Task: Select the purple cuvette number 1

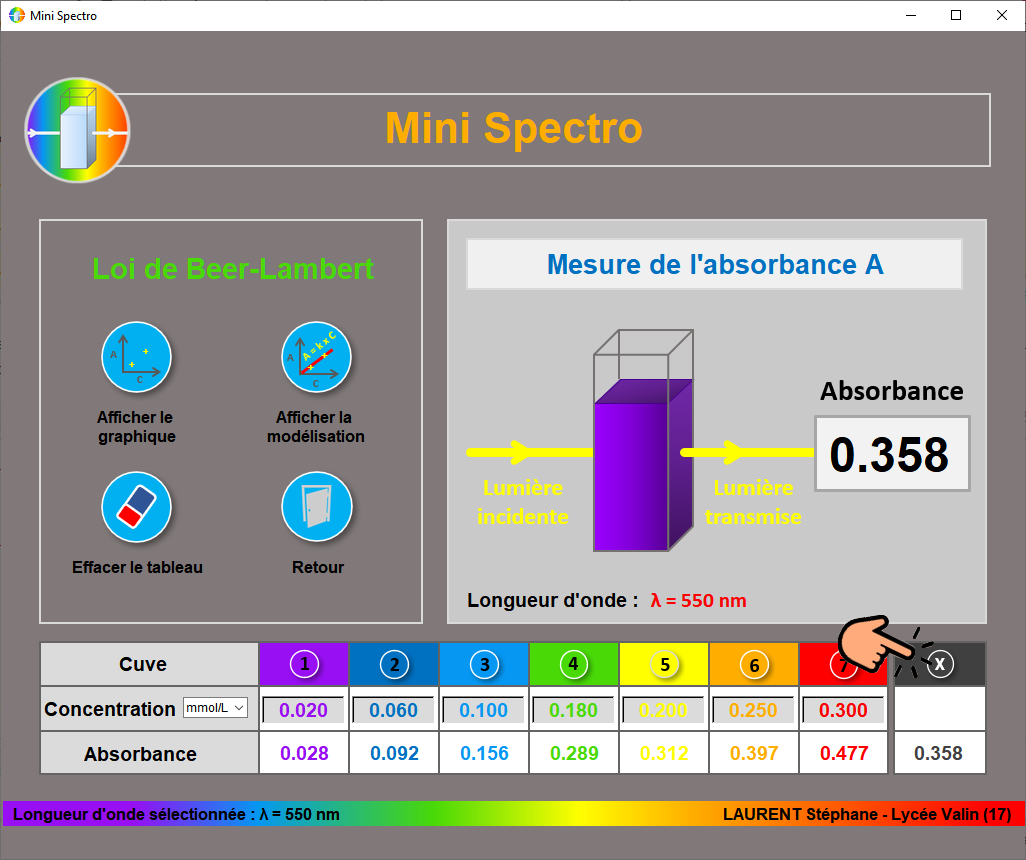Action: click(304, 664)
